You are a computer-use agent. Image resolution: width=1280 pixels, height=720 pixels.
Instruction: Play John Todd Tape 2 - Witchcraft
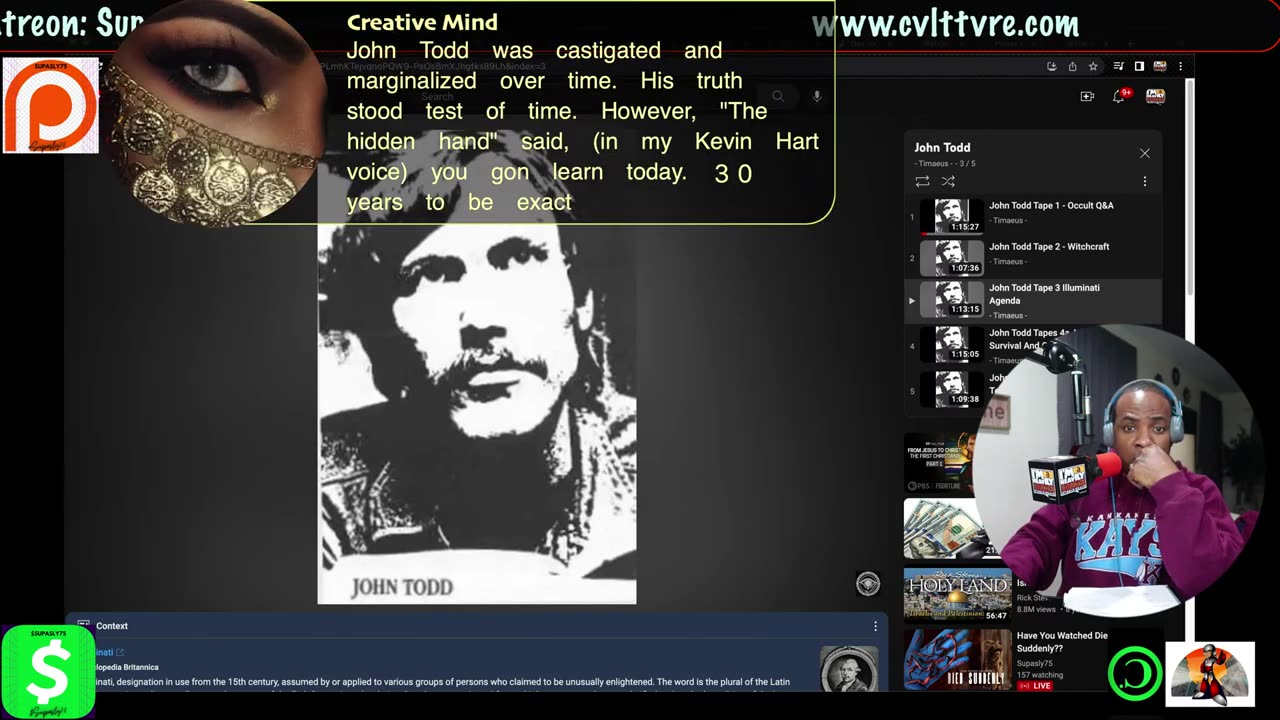[x=1033, y=257]
